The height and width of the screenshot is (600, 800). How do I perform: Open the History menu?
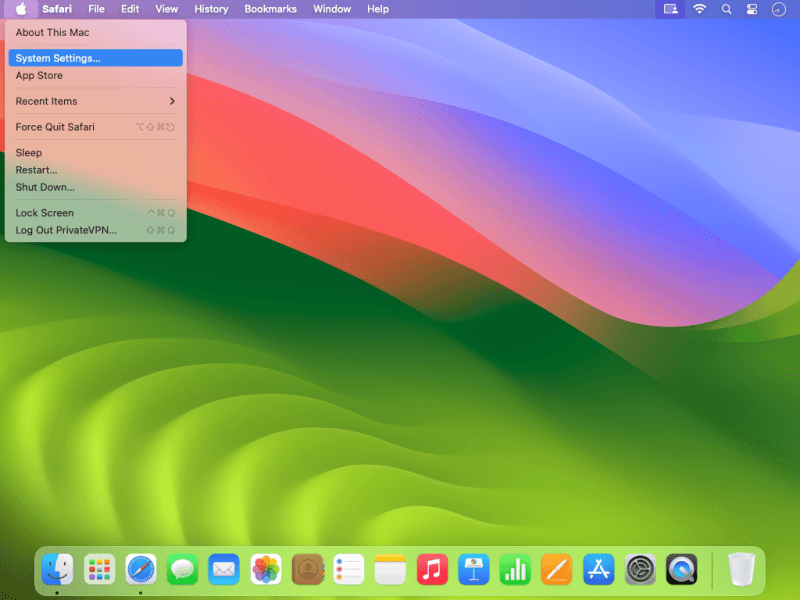211,9
